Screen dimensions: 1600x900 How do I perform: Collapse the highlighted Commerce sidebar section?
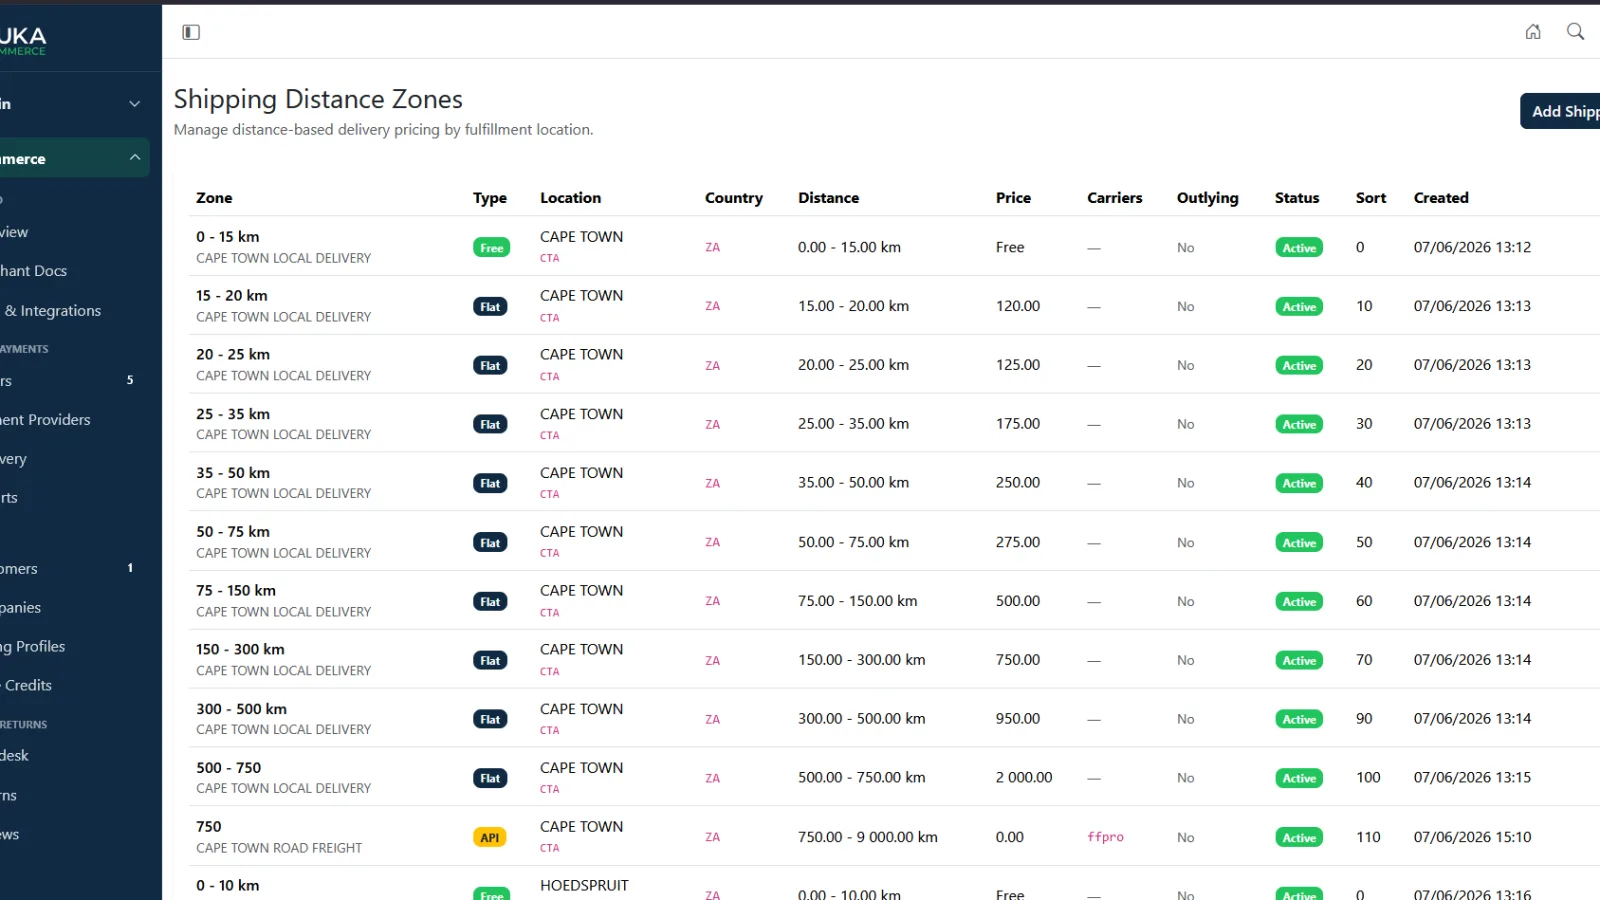coord(134,158)
